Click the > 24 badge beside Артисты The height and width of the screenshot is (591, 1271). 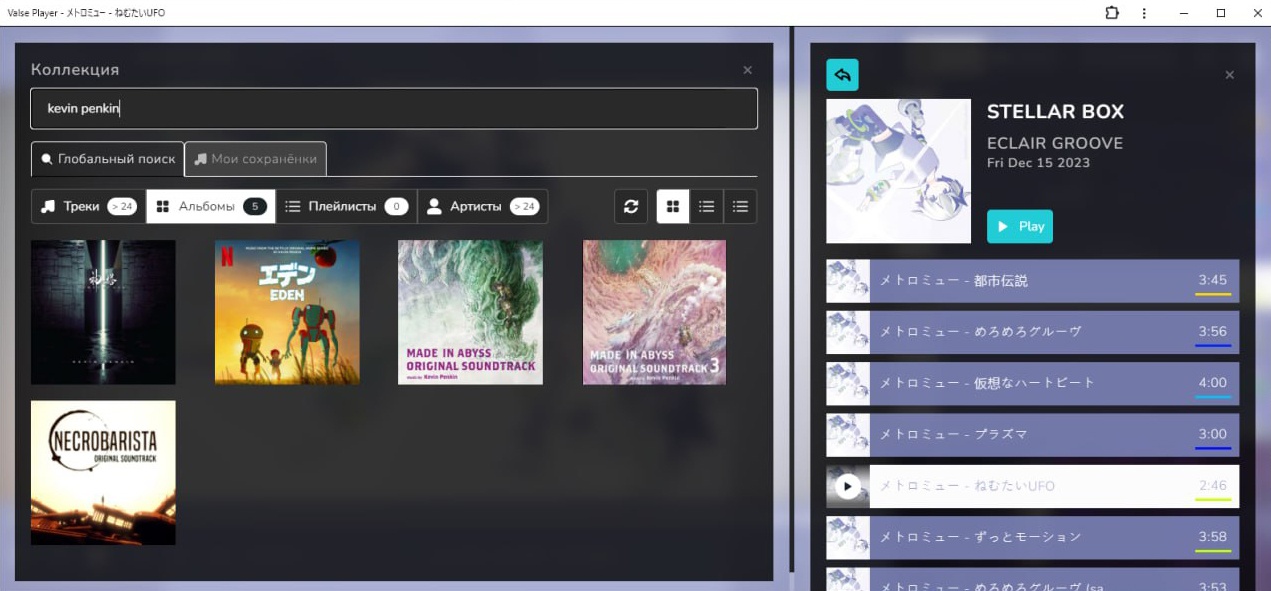(x=524, y=206)
